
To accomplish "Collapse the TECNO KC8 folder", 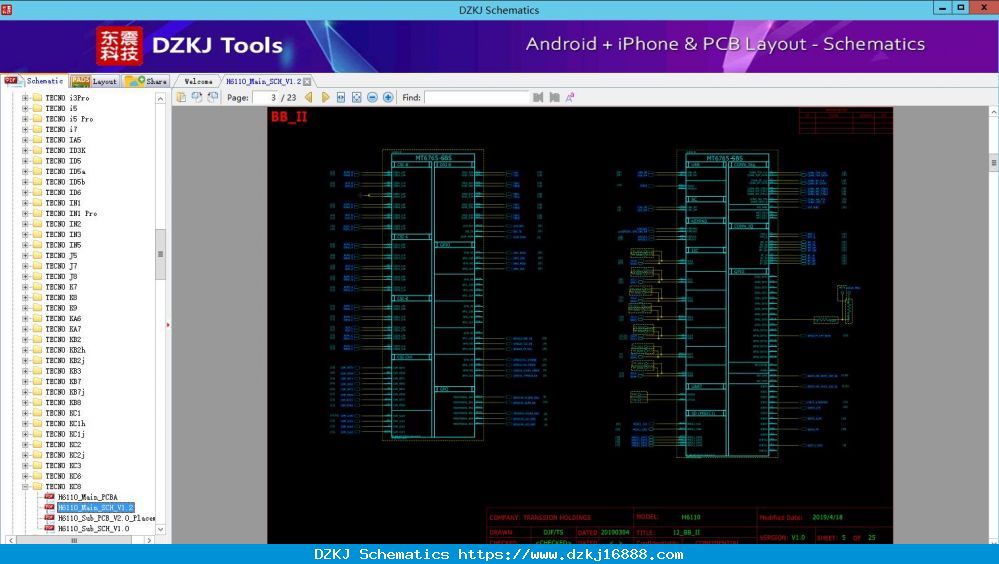I will coord(25,486).
